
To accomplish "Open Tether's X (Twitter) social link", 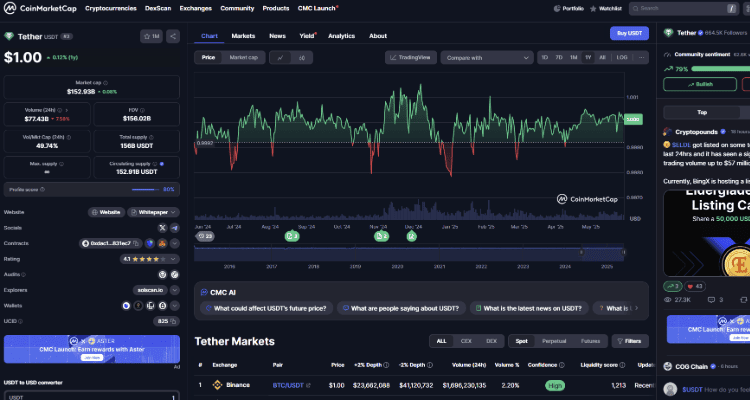I will 163,228.
